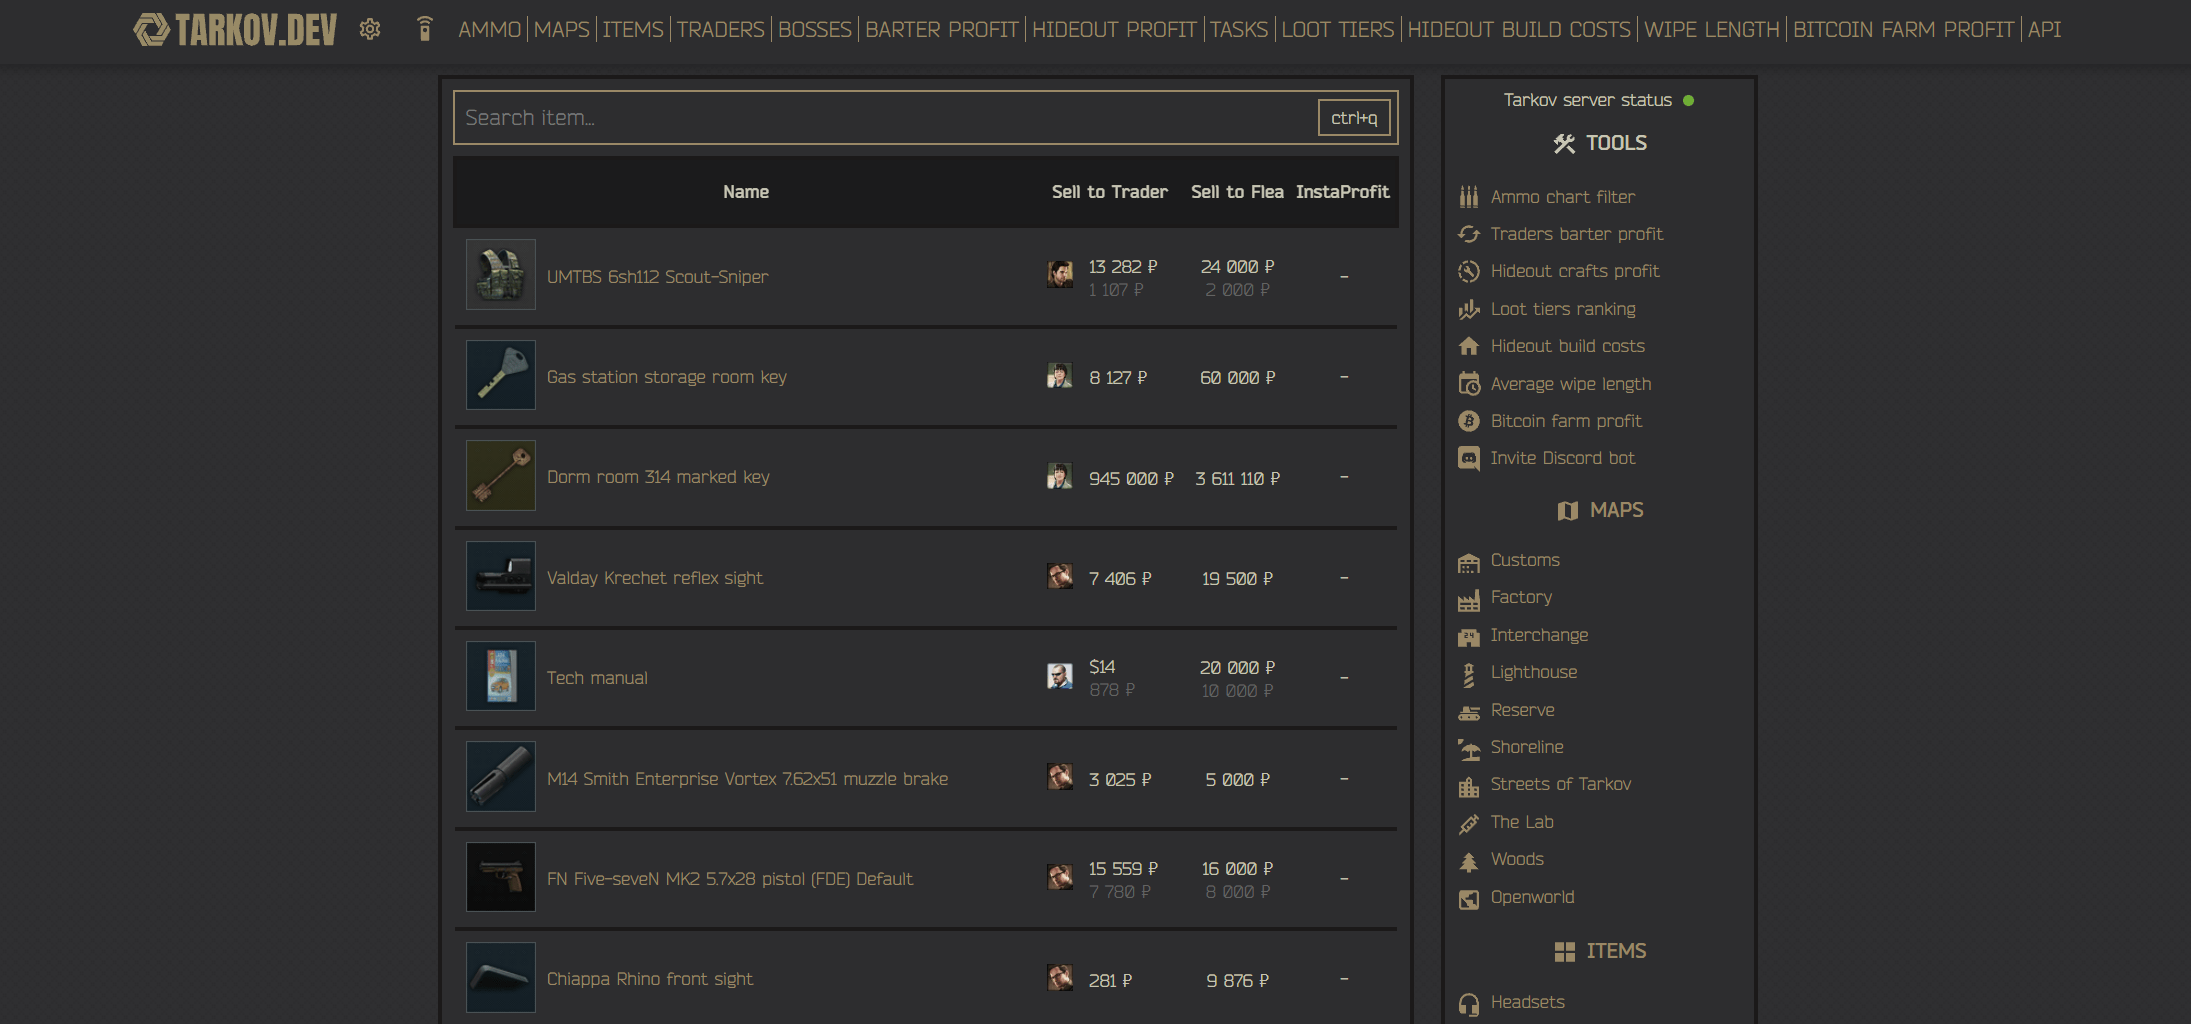Image resolution: width=2191 pixels, height=1024 pixels.
Task: Click the Reserve map icon
Action: [x=1468, y=712]
